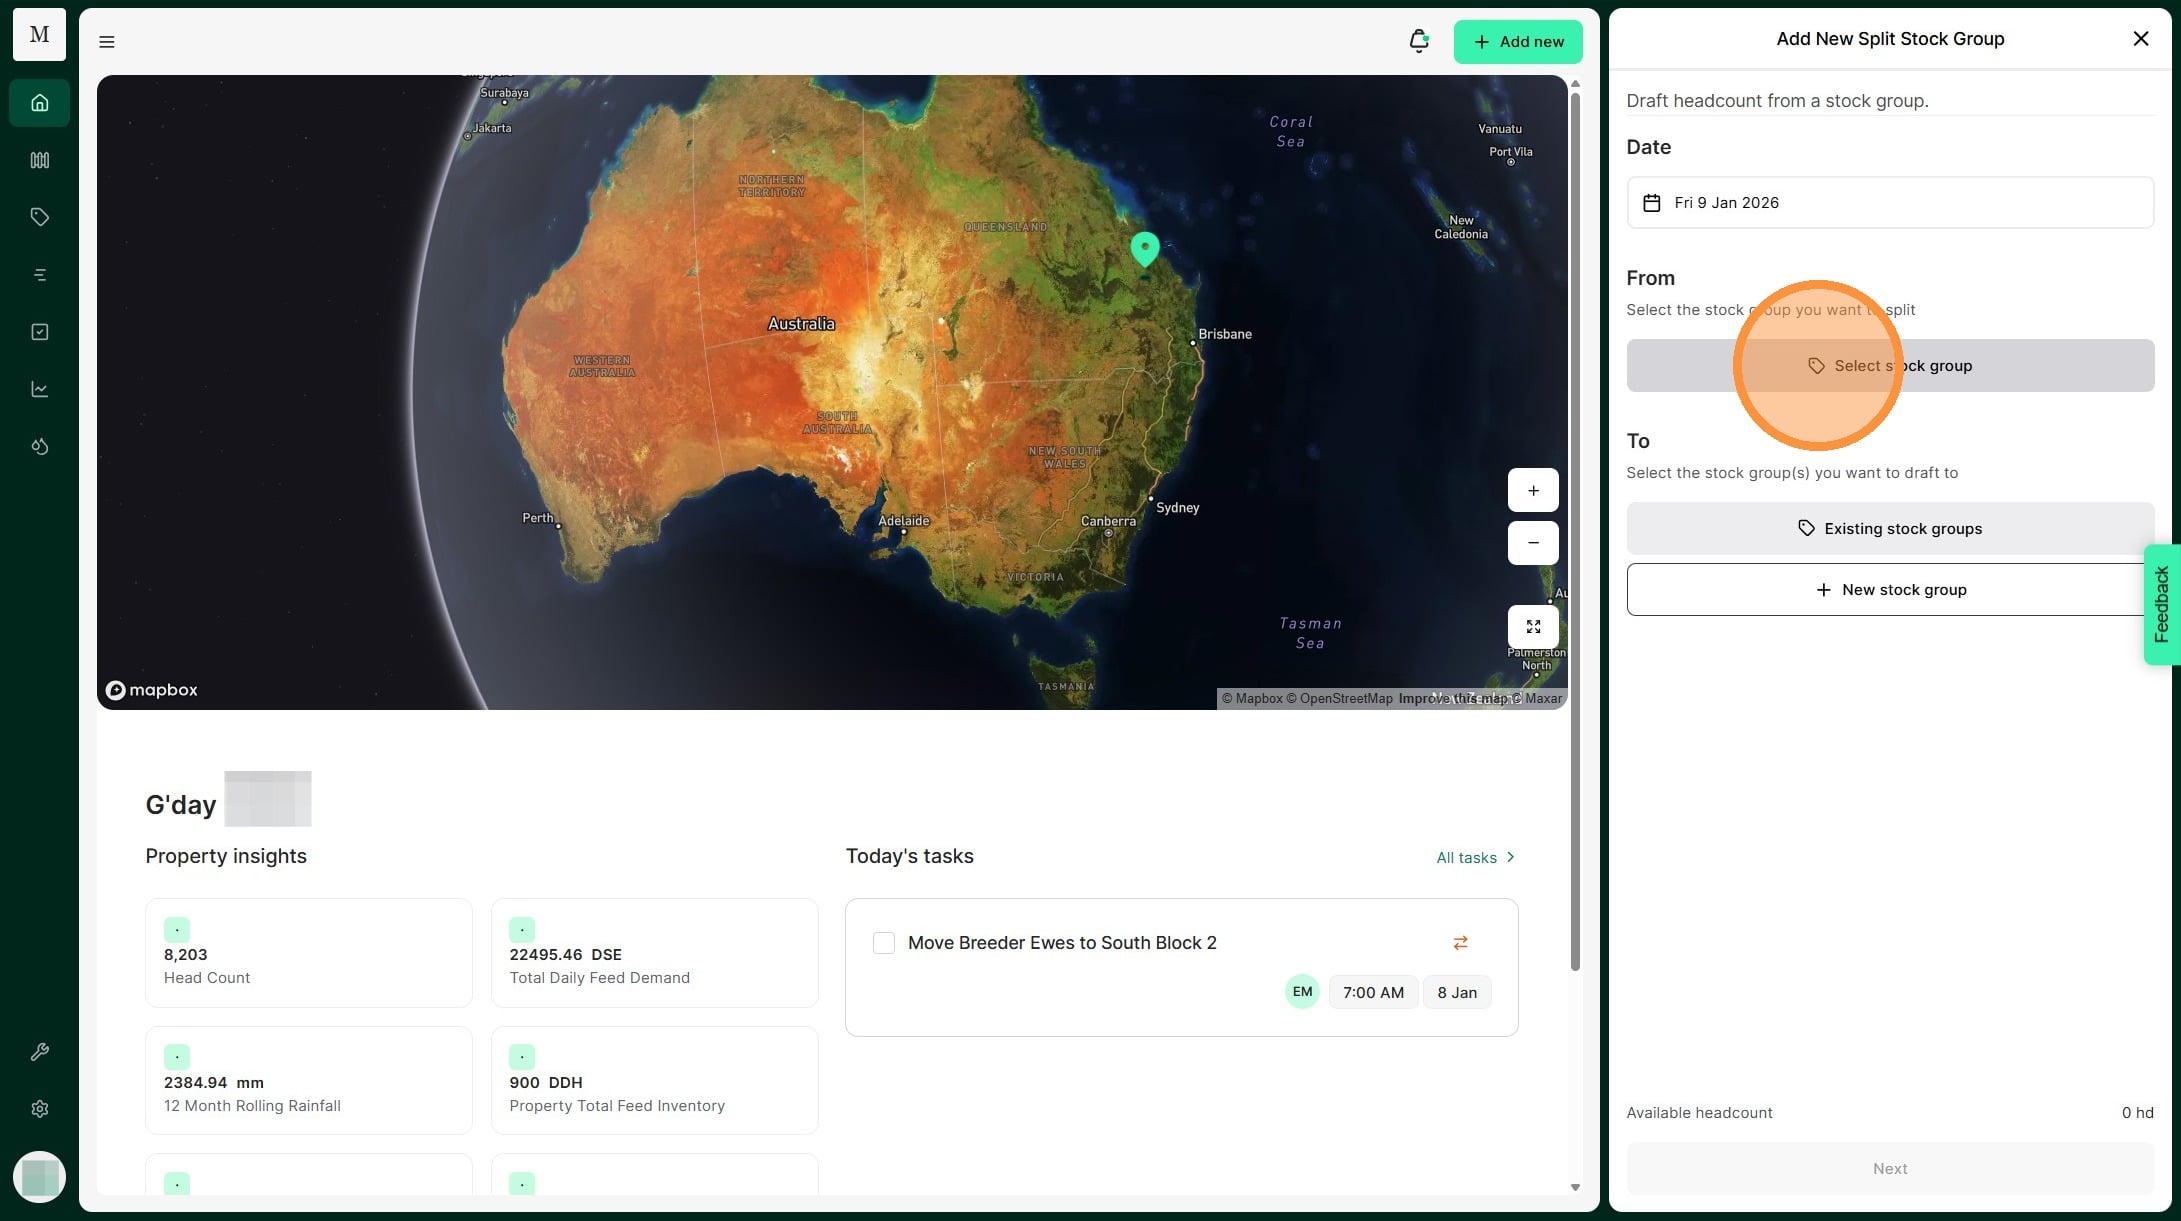Click the green property pin on map

tap(1145, 247)
